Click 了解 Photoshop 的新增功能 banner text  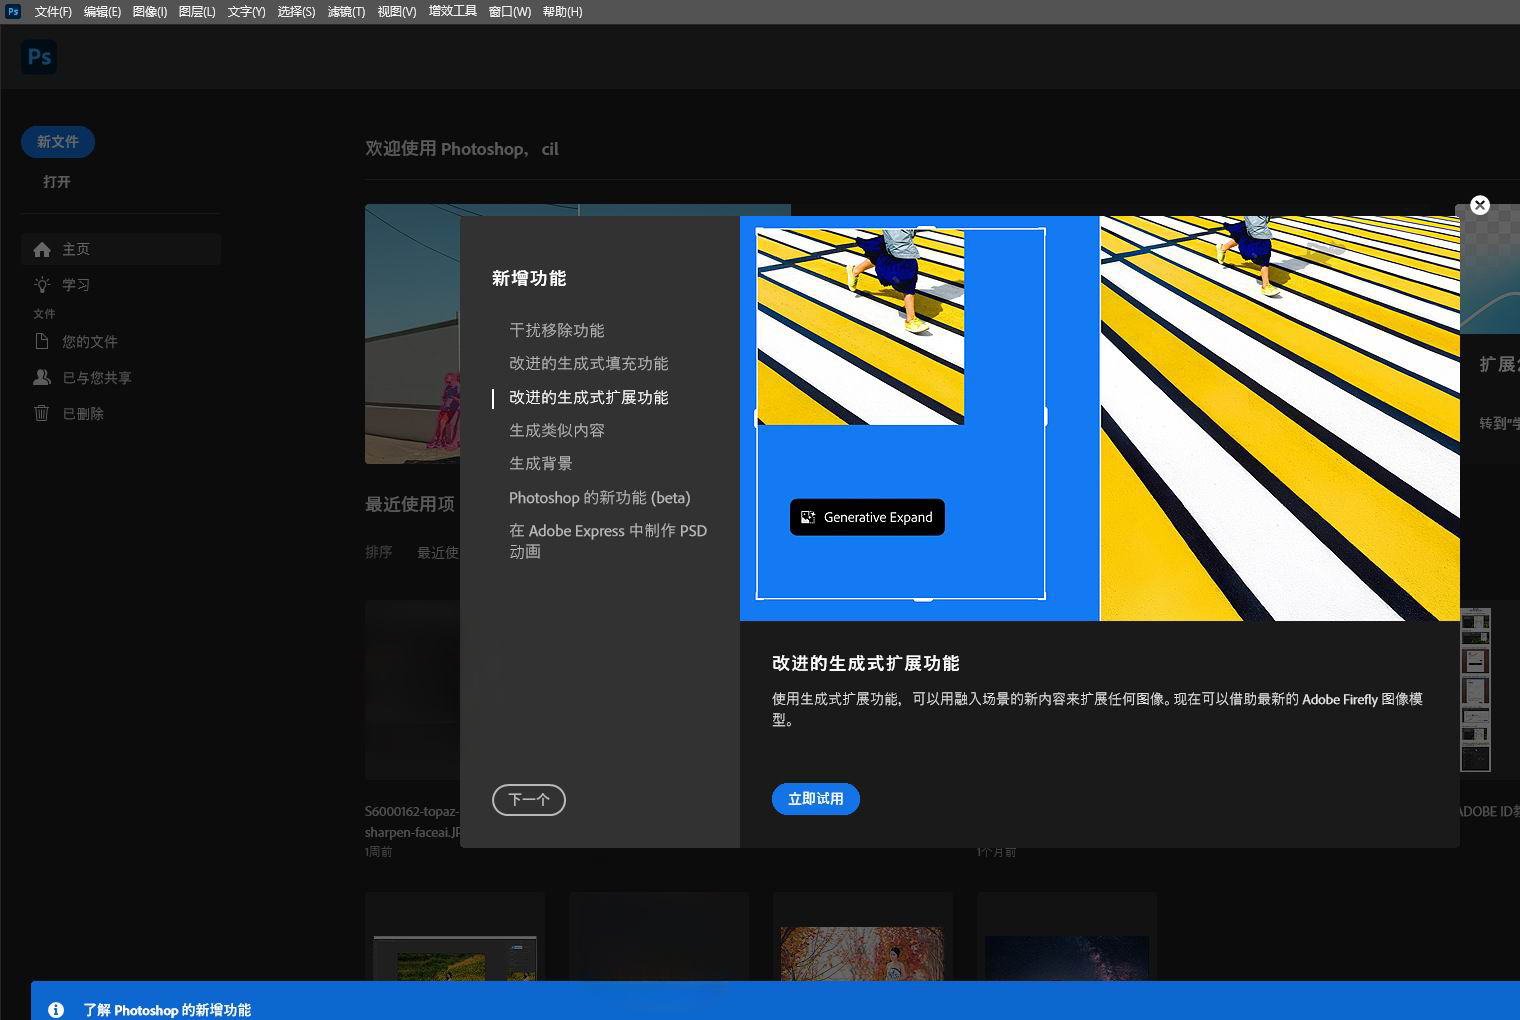click(167, 1010)
